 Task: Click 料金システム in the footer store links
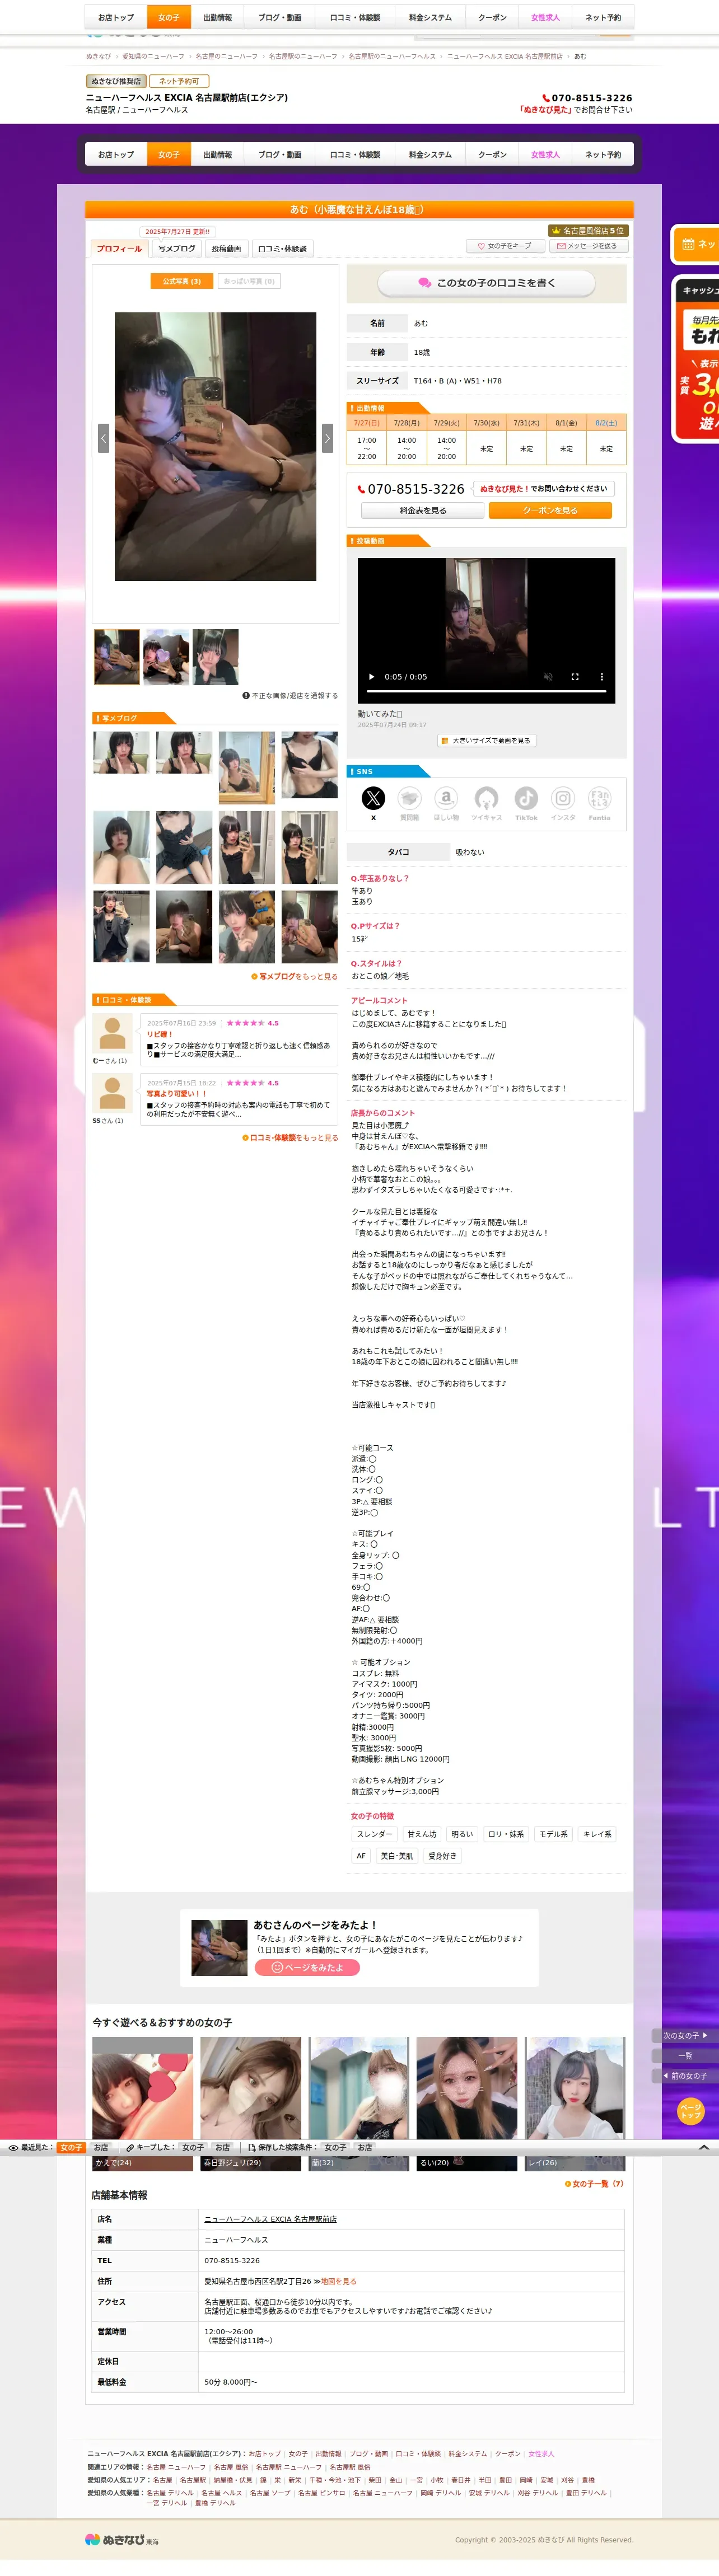[468, 2453]
